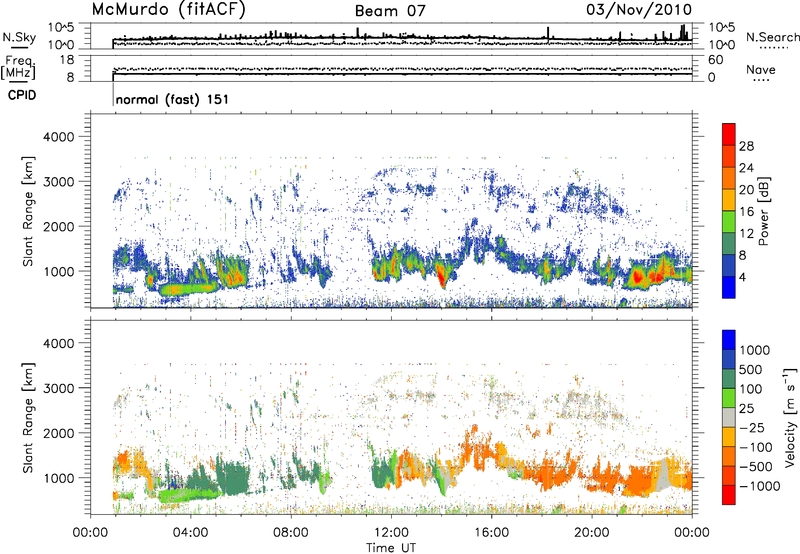Click 'Slant Range [km]' label of velocity panel
The height and width of the screenshot is (554, 800).
(28, 417)
